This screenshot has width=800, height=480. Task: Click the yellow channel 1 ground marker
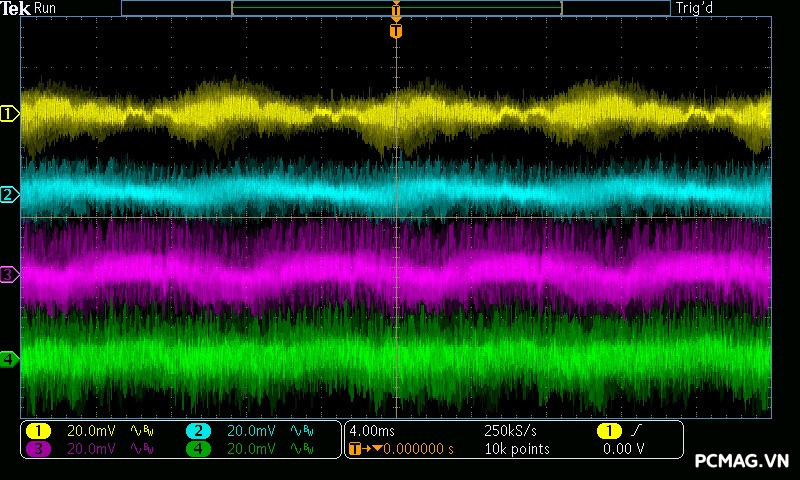point(9,114)
